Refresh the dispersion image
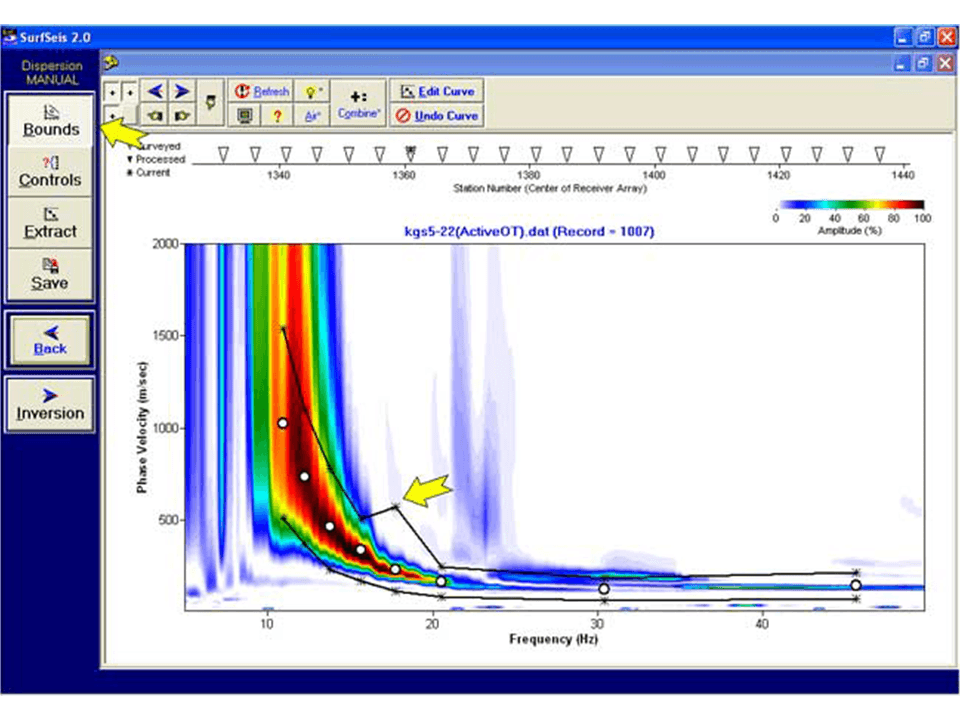Screen dimensions: 960x720 coord(262,91)
